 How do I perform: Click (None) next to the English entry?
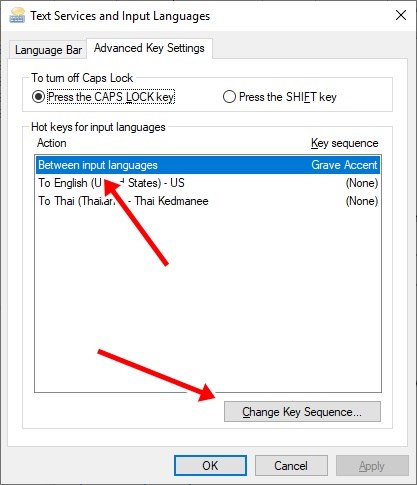coord(362,183)
